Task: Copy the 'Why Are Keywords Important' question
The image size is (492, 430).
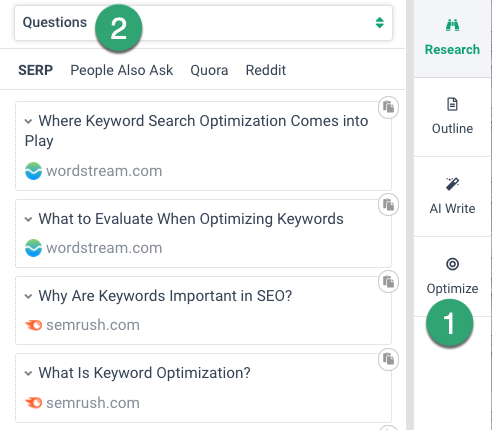Action: coord(388,282)
